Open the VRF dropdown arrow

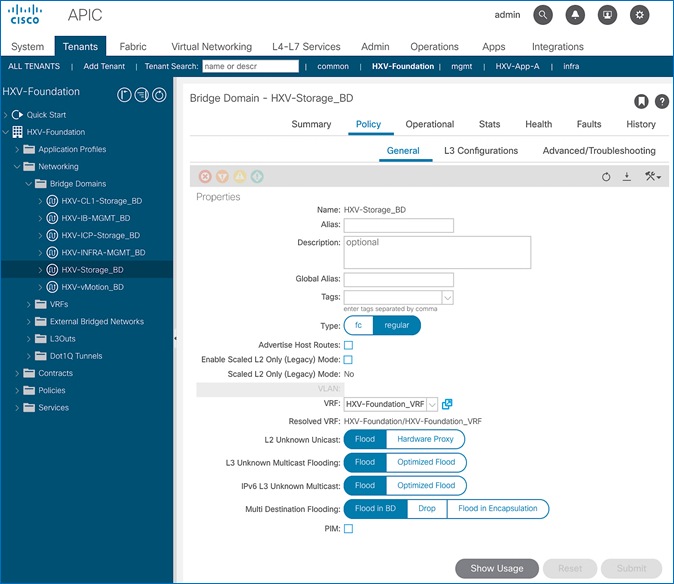[x=432, y=404]
